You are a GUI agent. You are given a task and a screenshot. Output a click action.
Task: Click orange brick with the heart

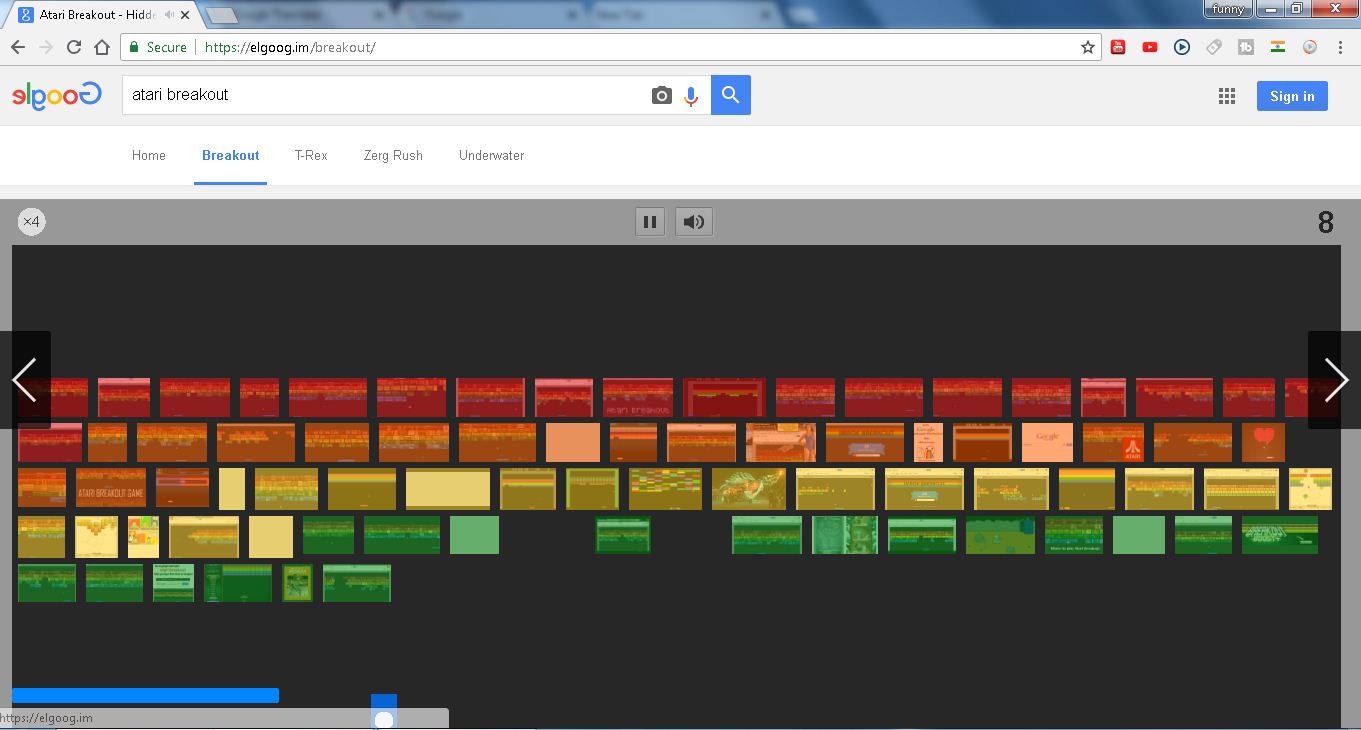tap(1264, 442)
